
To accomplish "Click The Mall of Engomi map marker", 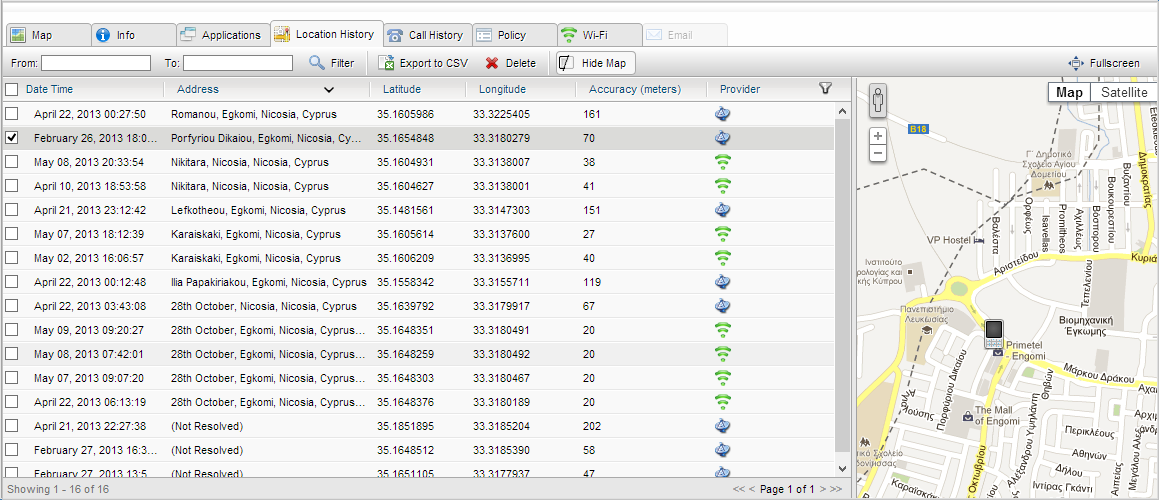I will click(968, 416).
